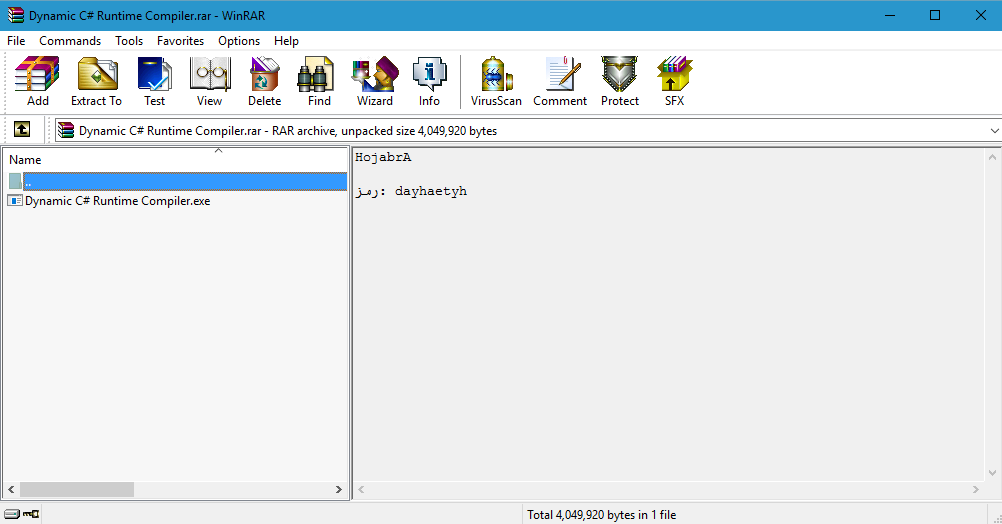The width and height of the screenshot is (1002, 524).
Task: Click the Add archive toolbar icon
Action: pyautogui.click(x=37, y=80)
